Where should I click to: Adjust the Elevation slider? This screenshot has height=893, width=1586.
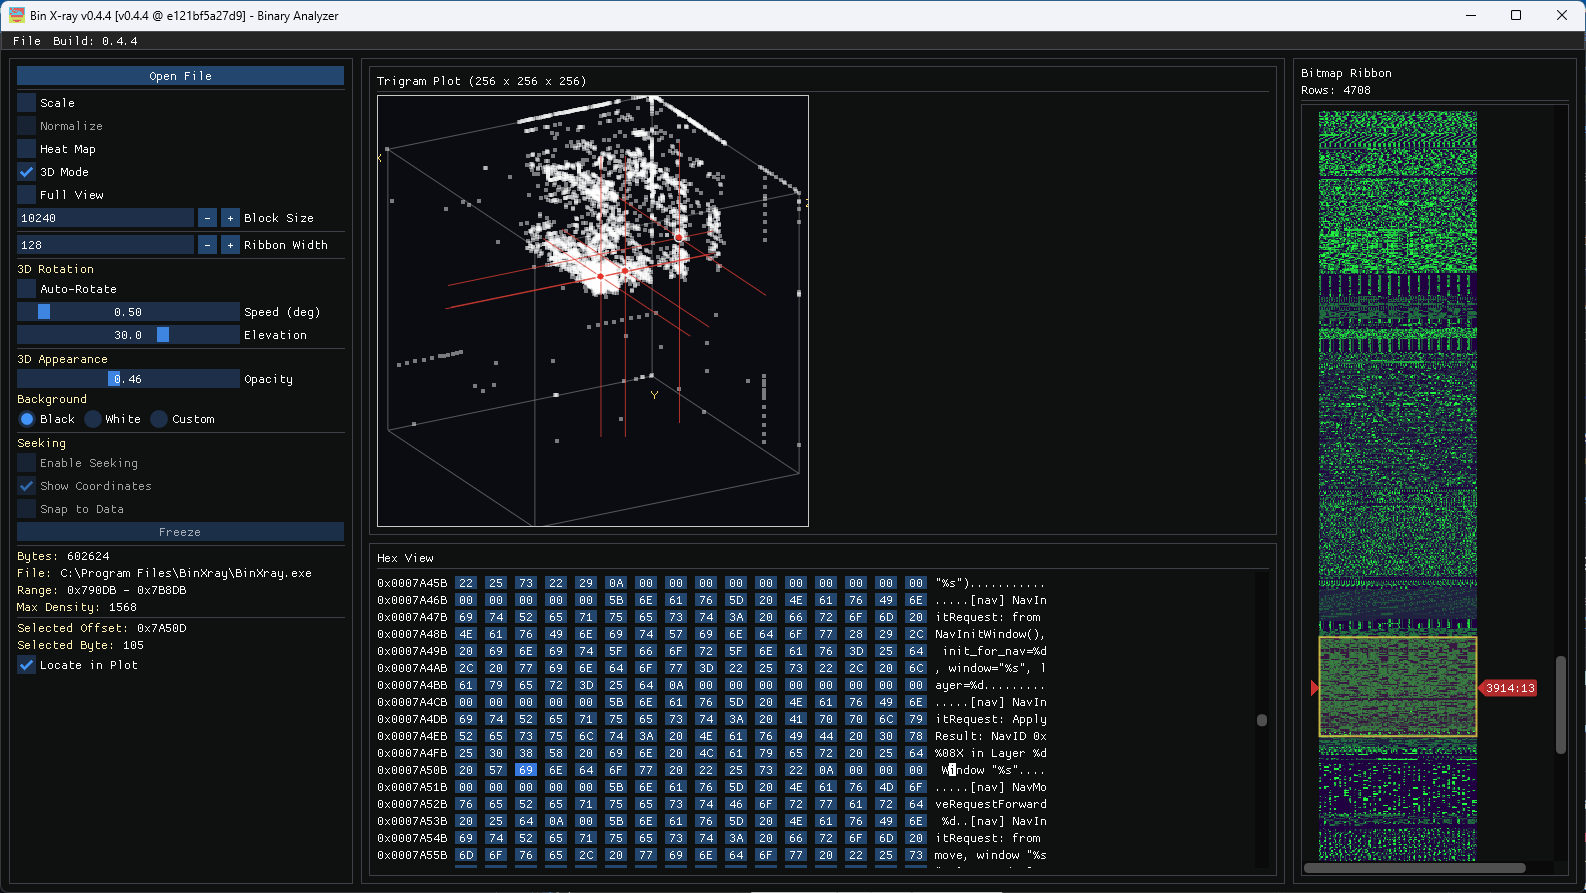pos(128,335)
